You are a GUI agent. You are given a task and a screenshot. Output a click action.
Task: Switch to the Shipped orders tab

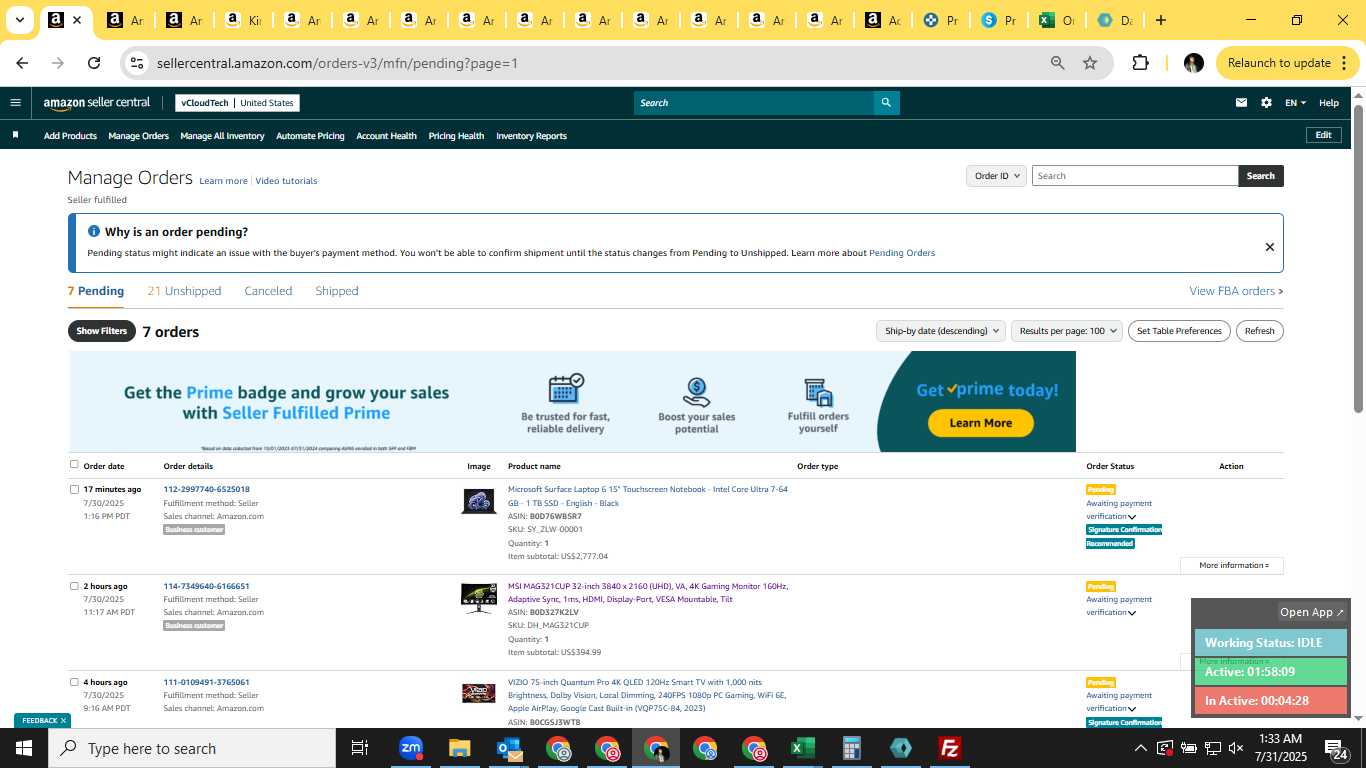[337, 291]
